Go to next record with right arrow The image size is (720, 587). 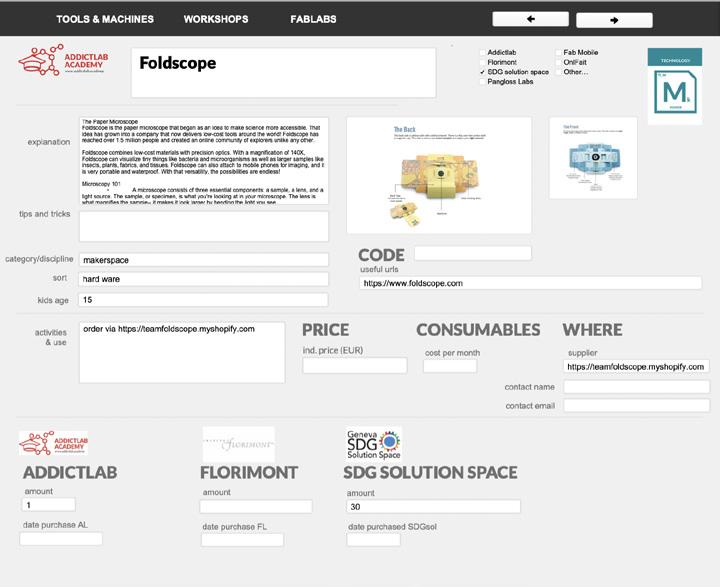click(x=614, y=20)
